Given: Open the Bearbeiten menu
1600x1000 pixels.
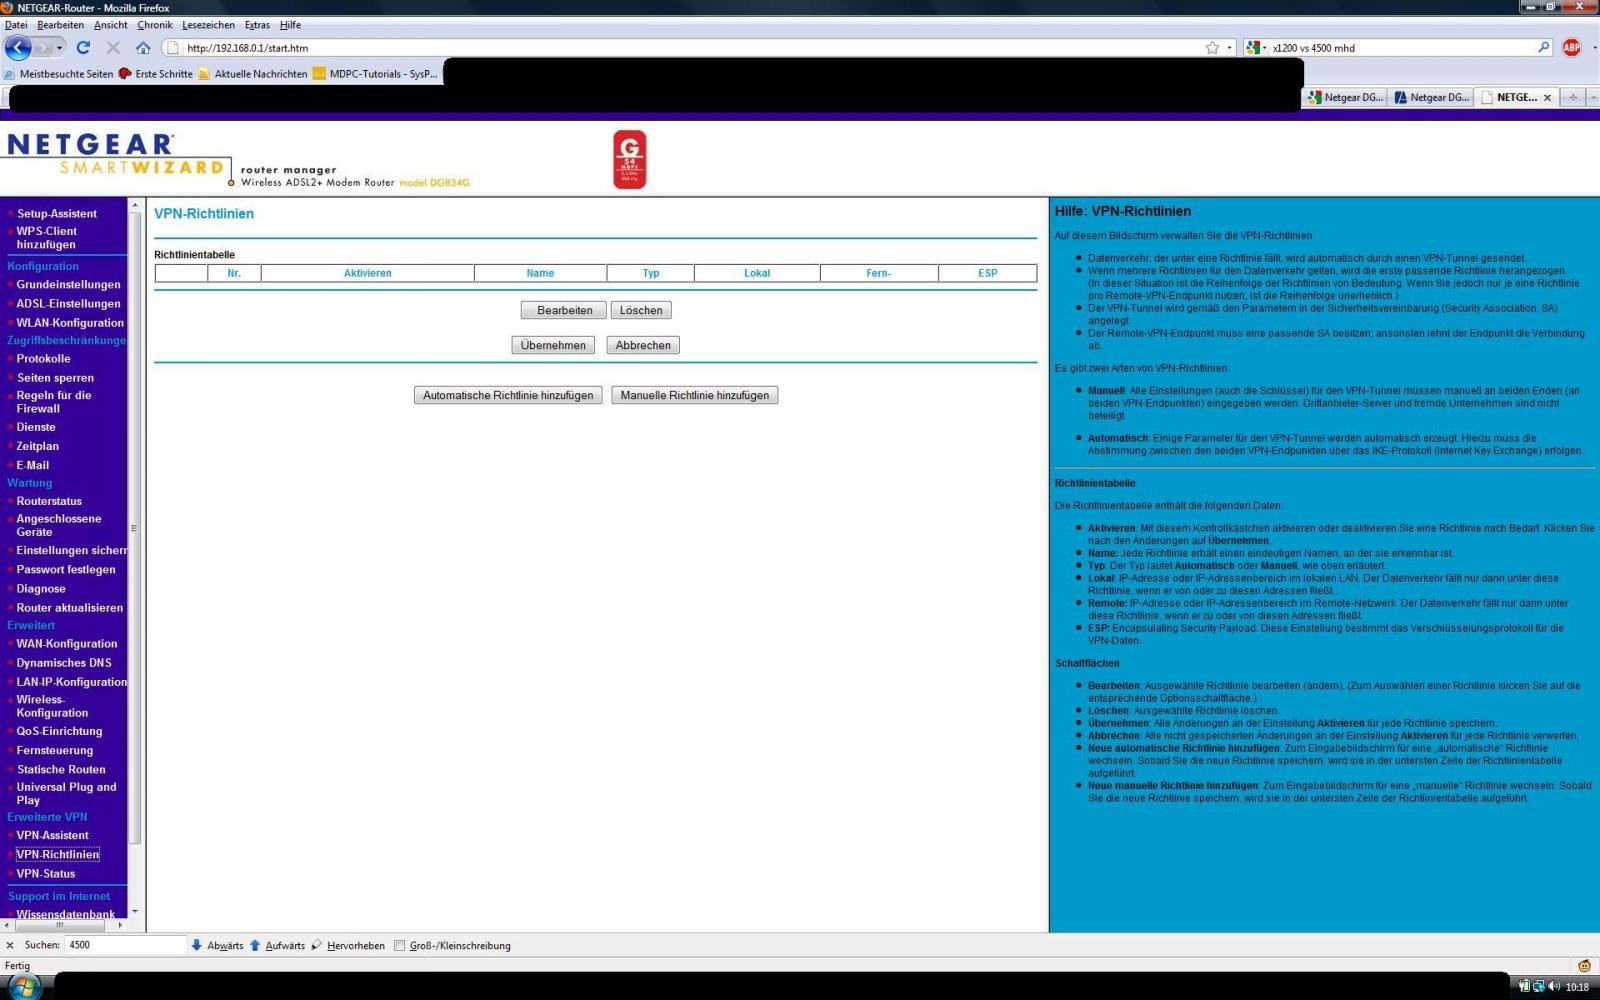Looking at the screenshot, I should pos(60,25).
